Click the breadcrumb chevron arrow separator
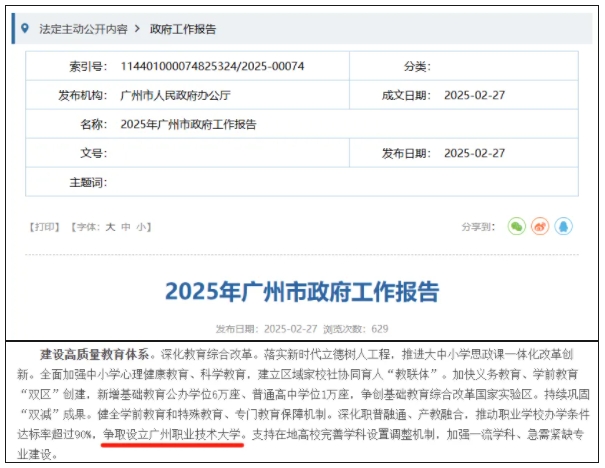The height and width of the screenshot is (468, 605). (x=137, y=29)
